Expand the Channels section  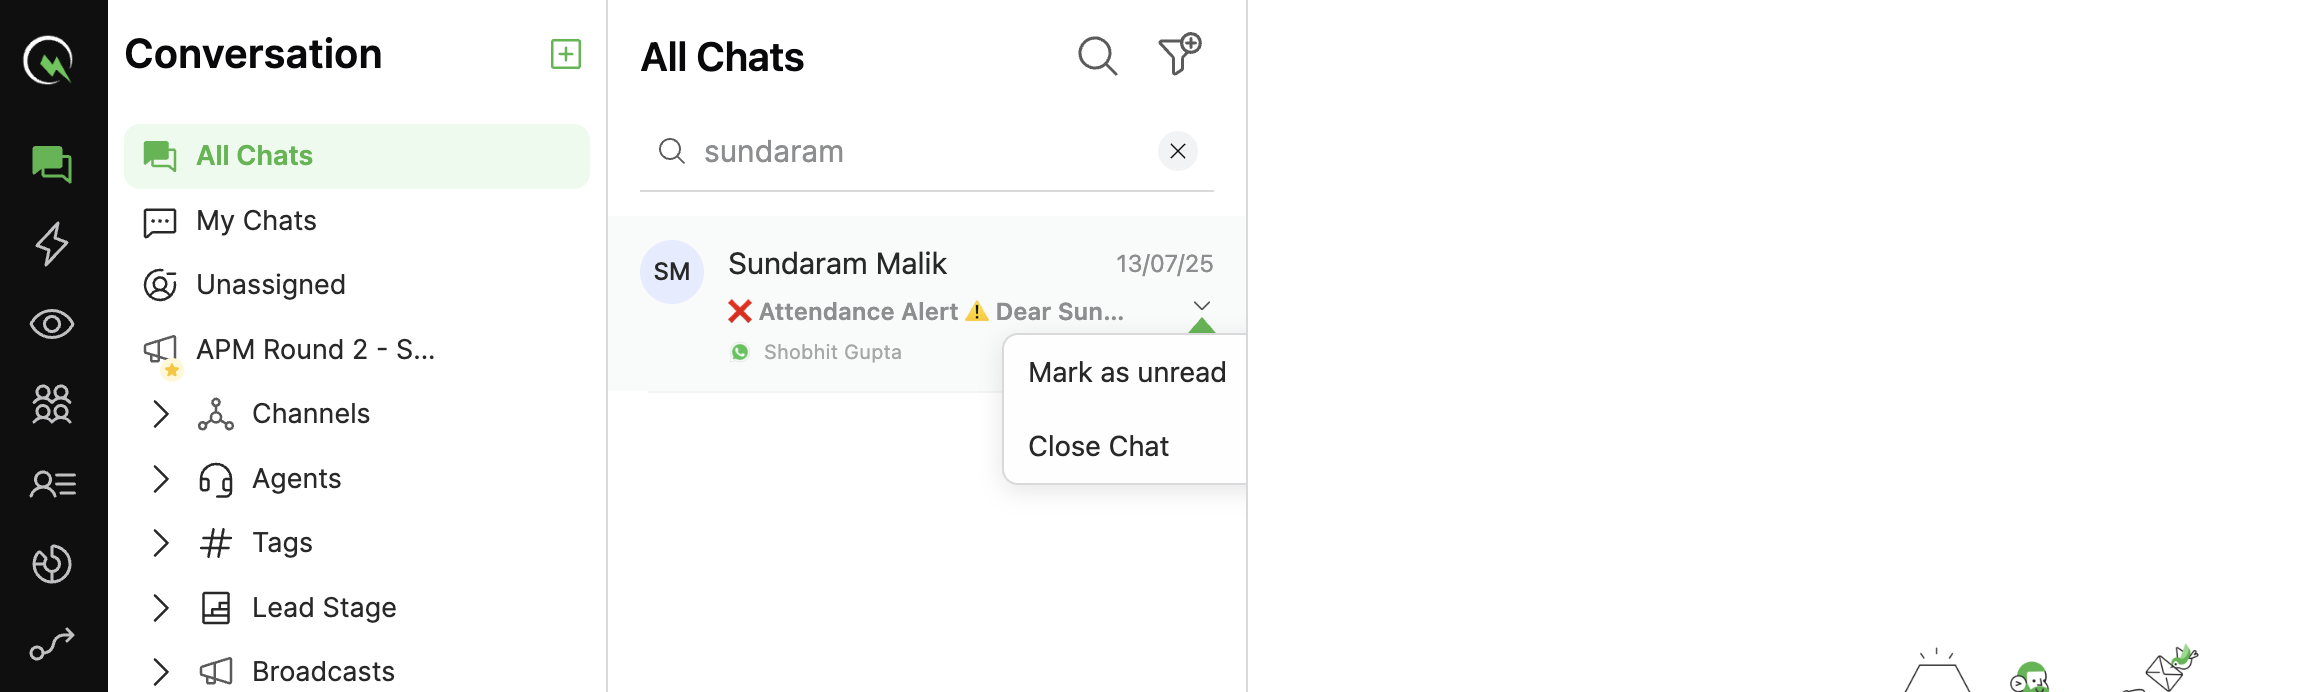coord(161,414)
